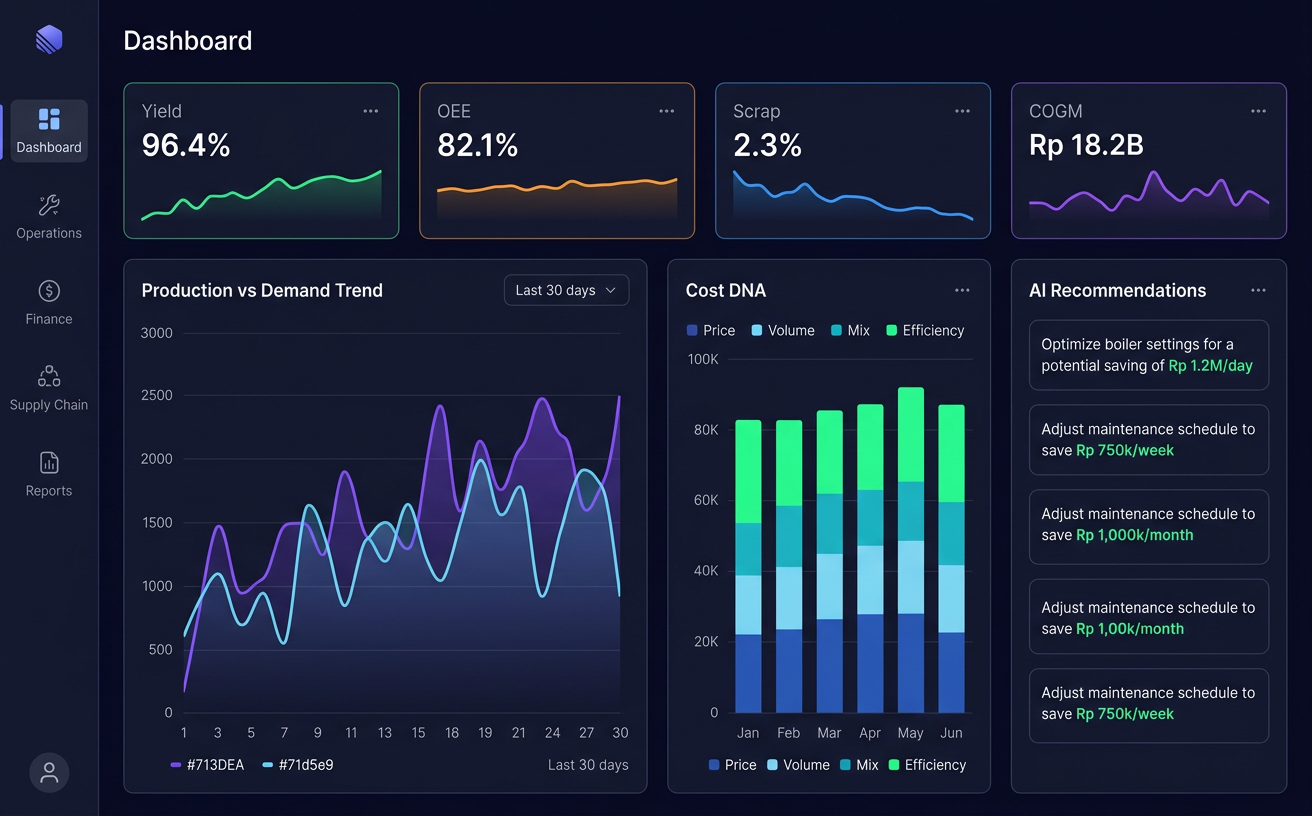The height and width of the screenshot is (816, 1312).
Task: Click the COGM value Rp 18.2B
Action: coord(1086,146)
